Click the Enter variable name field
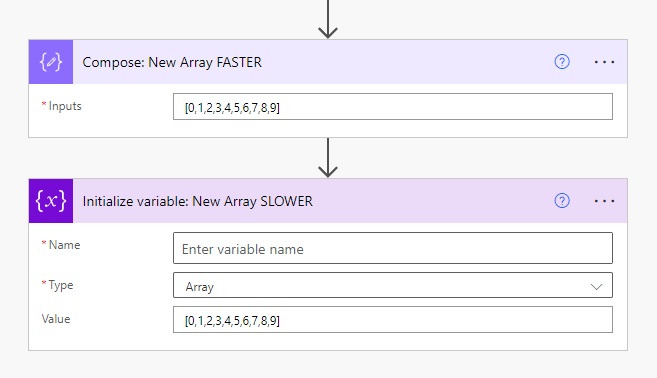 [x=393, y=248]
